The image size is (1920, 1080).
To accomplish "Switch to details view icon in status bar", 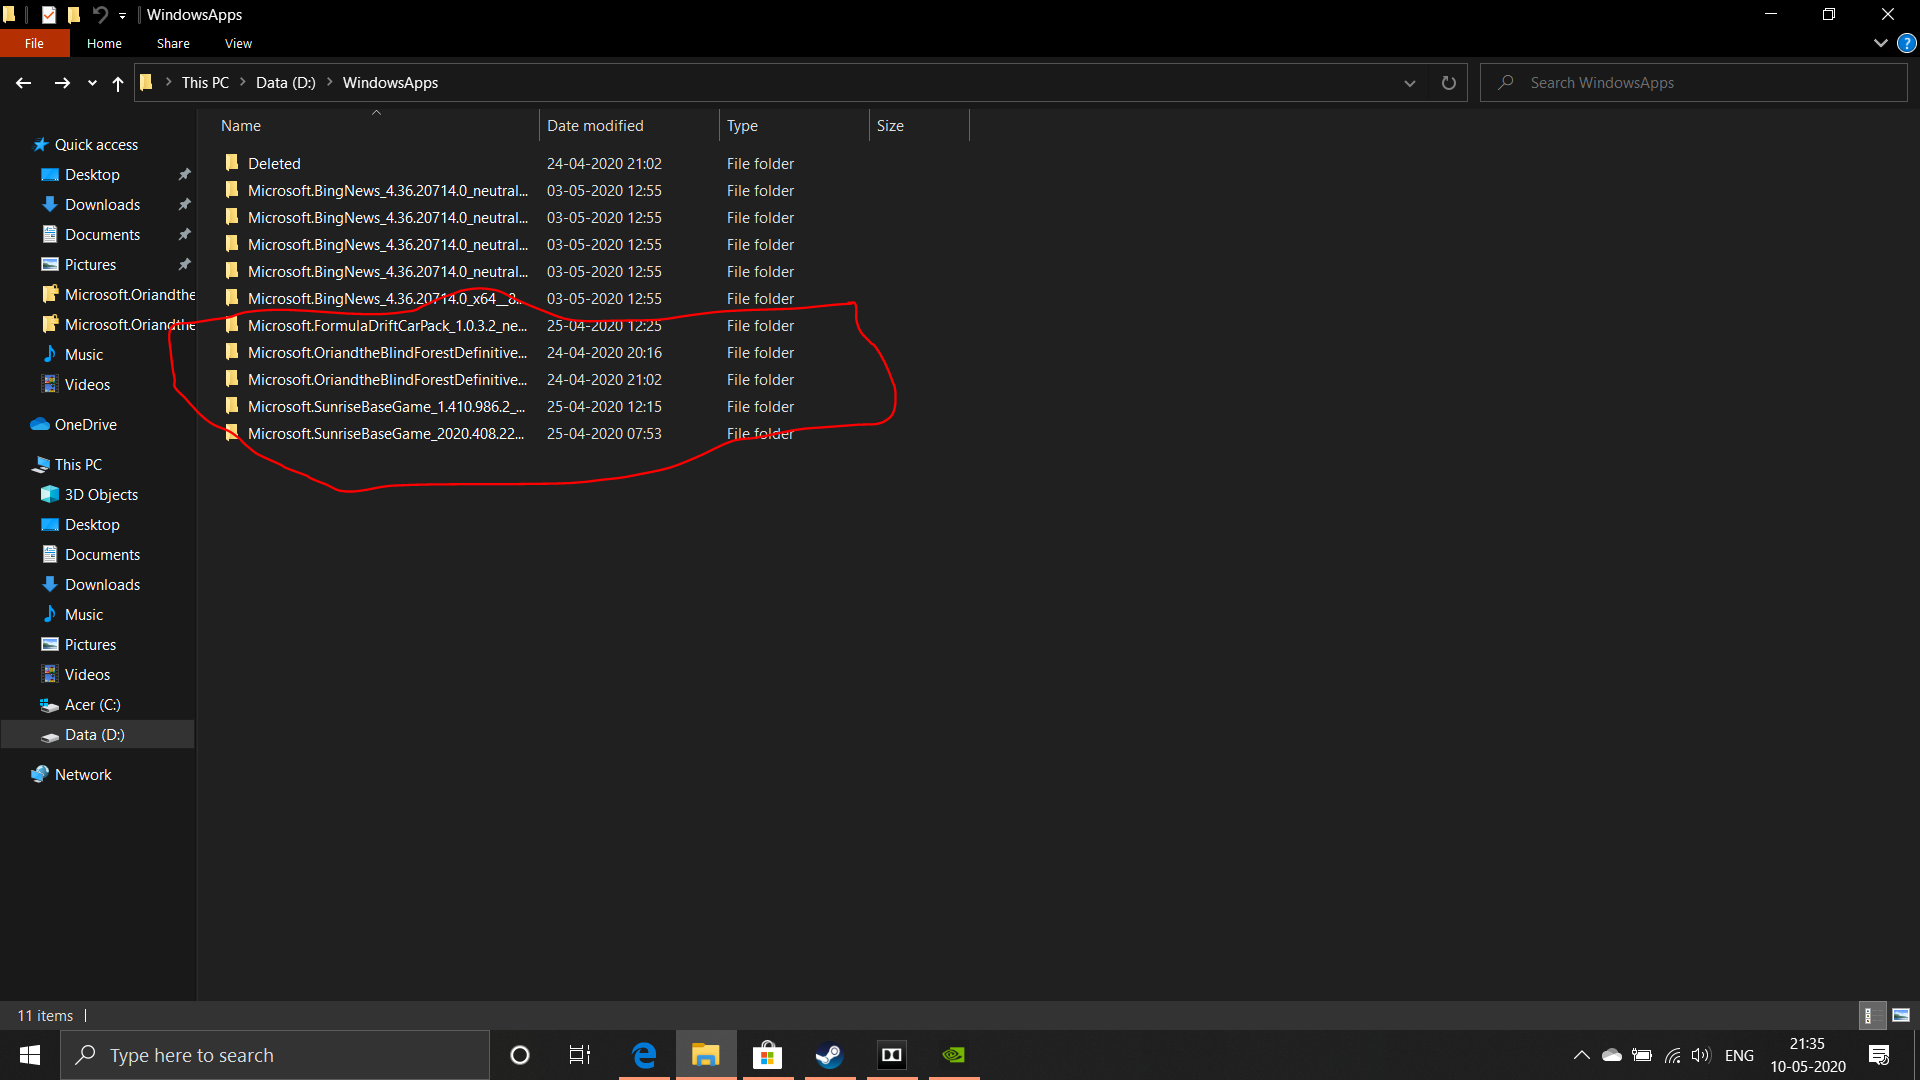I will 1872,1015.
